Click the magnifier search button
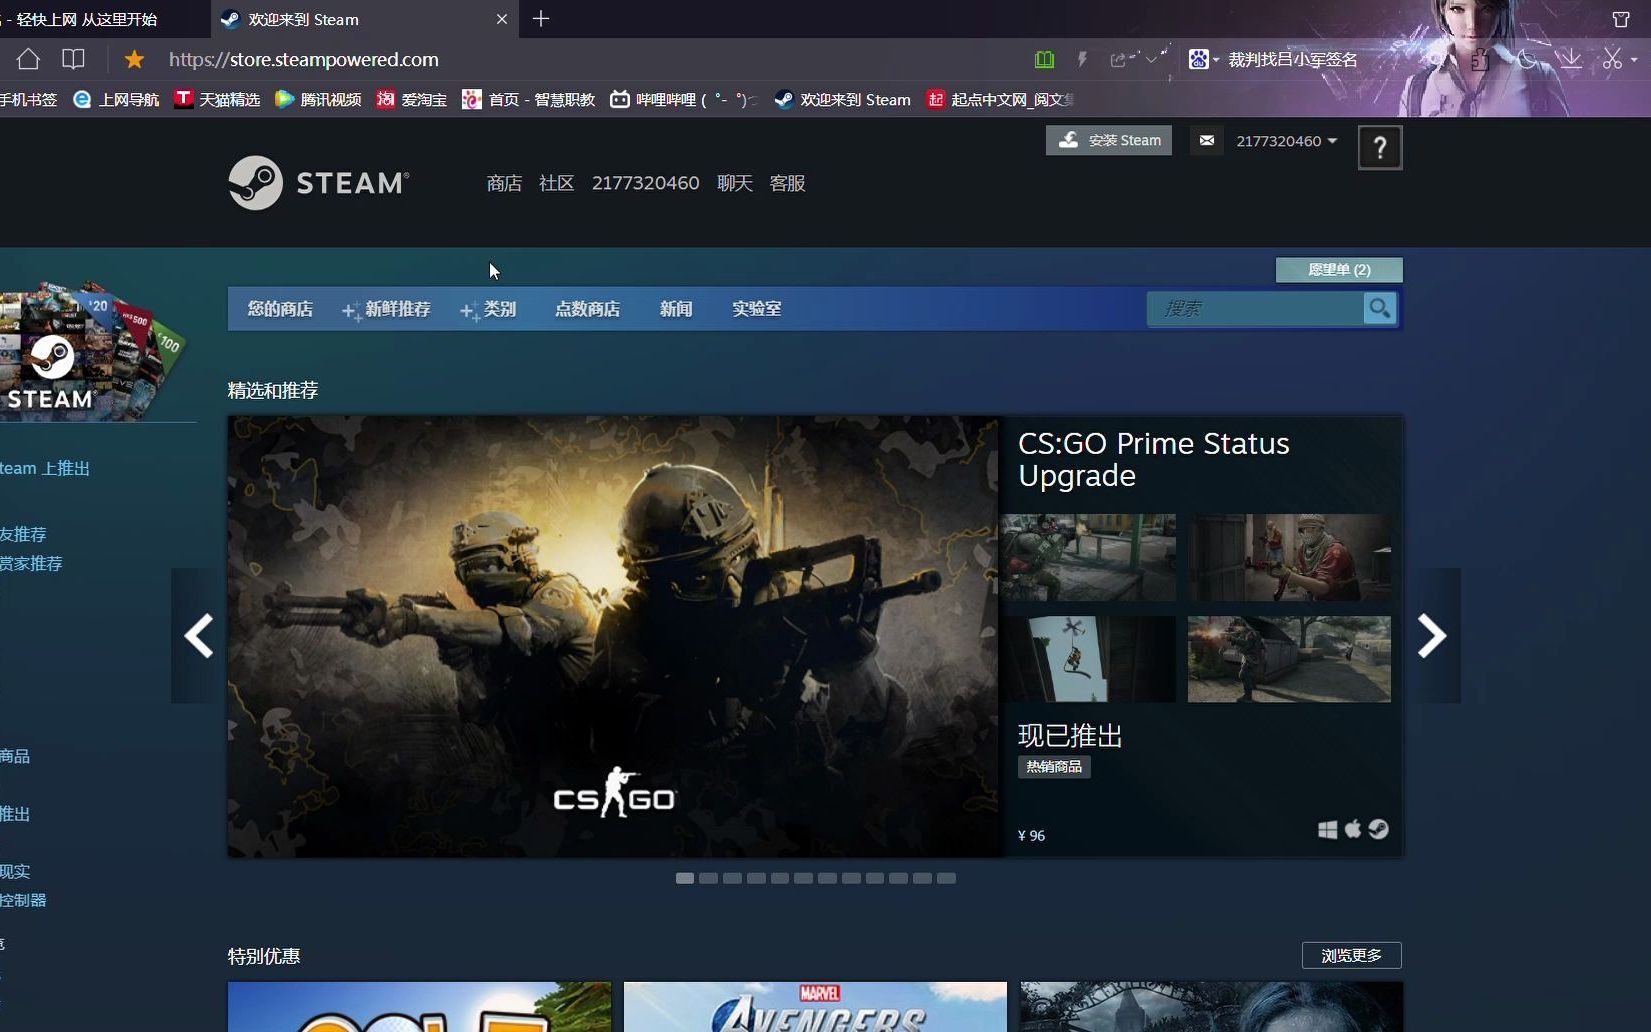The height and width of the screenshot is (1032, 1651). 1380,309
